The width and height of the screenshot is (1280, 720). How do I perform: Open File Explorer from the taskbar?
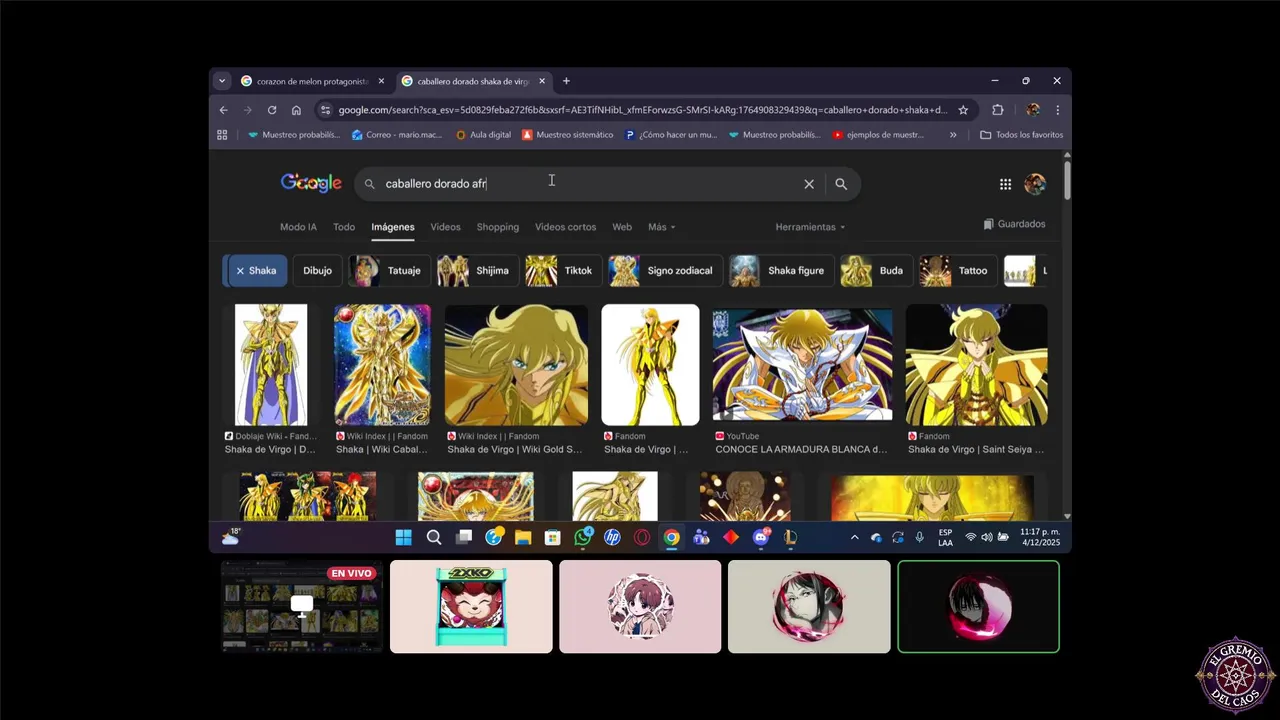523,538
